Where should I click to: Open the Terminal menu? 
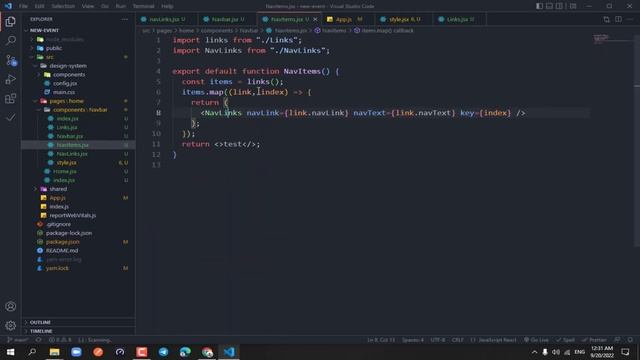[144, 6]
